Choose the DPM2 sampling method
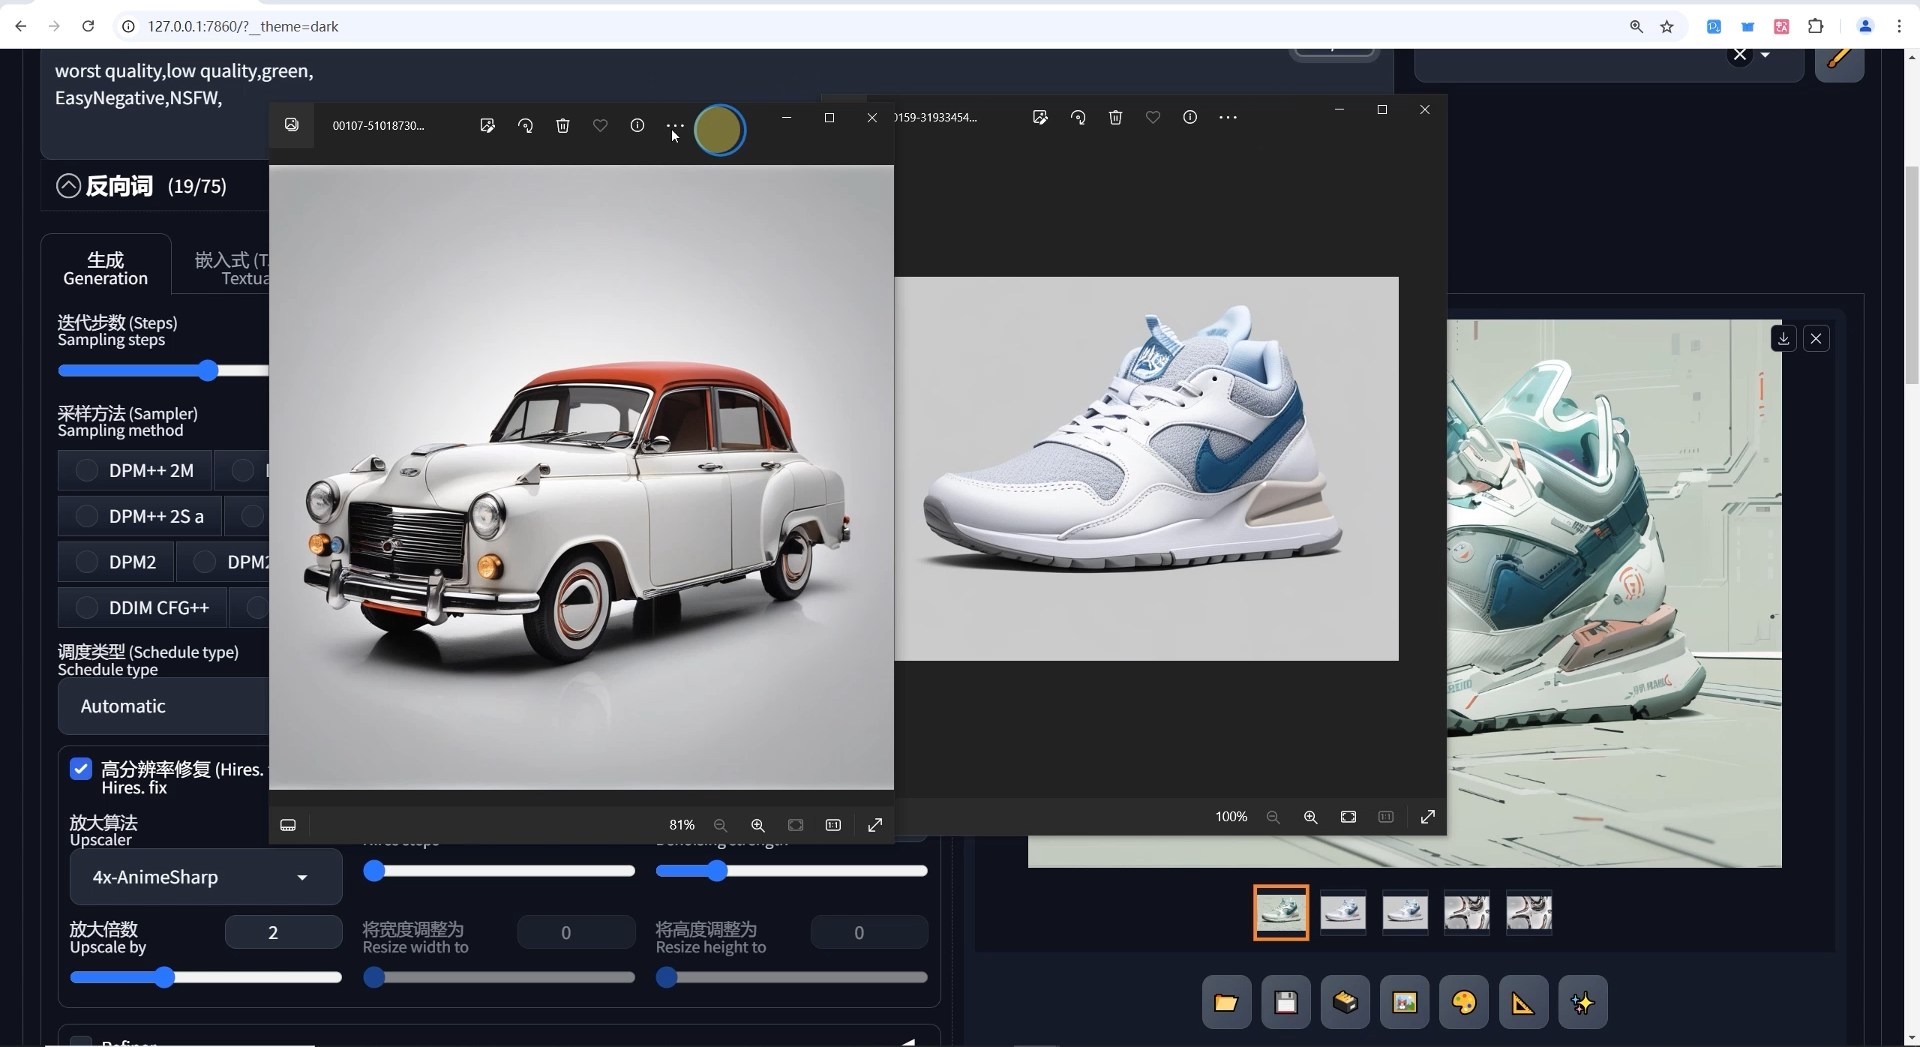The width and height of the screenshot is (1920, 1047). 116,562
